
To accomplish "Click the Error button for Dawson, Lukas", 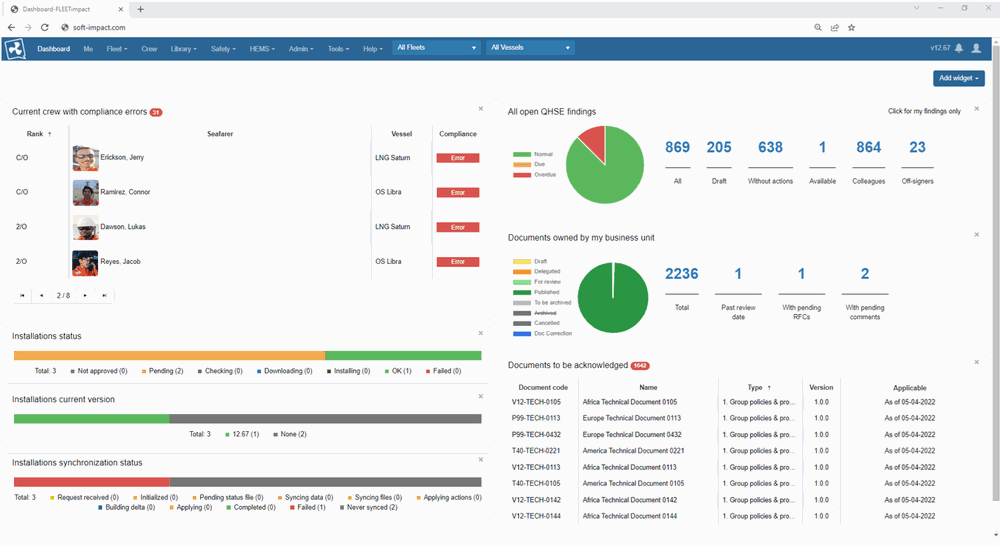I will pos(458,227).
